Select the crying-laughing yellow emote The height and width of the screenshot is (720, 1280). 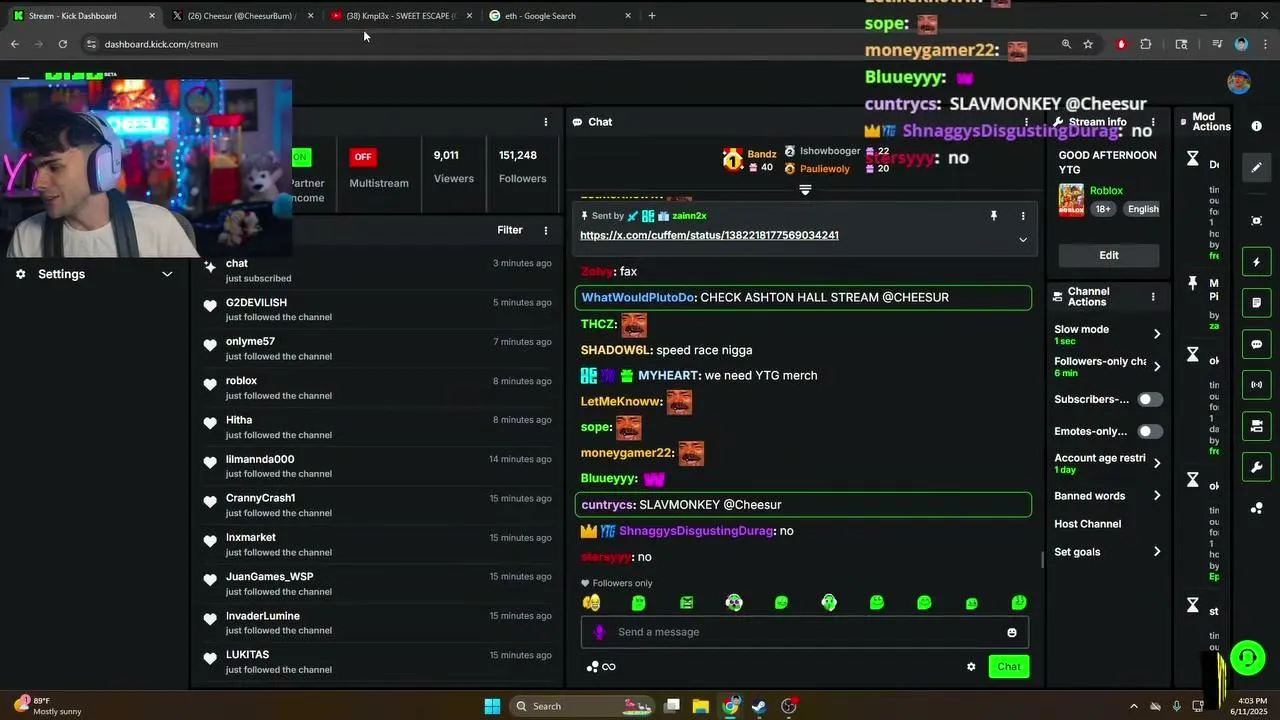point(591,602)
